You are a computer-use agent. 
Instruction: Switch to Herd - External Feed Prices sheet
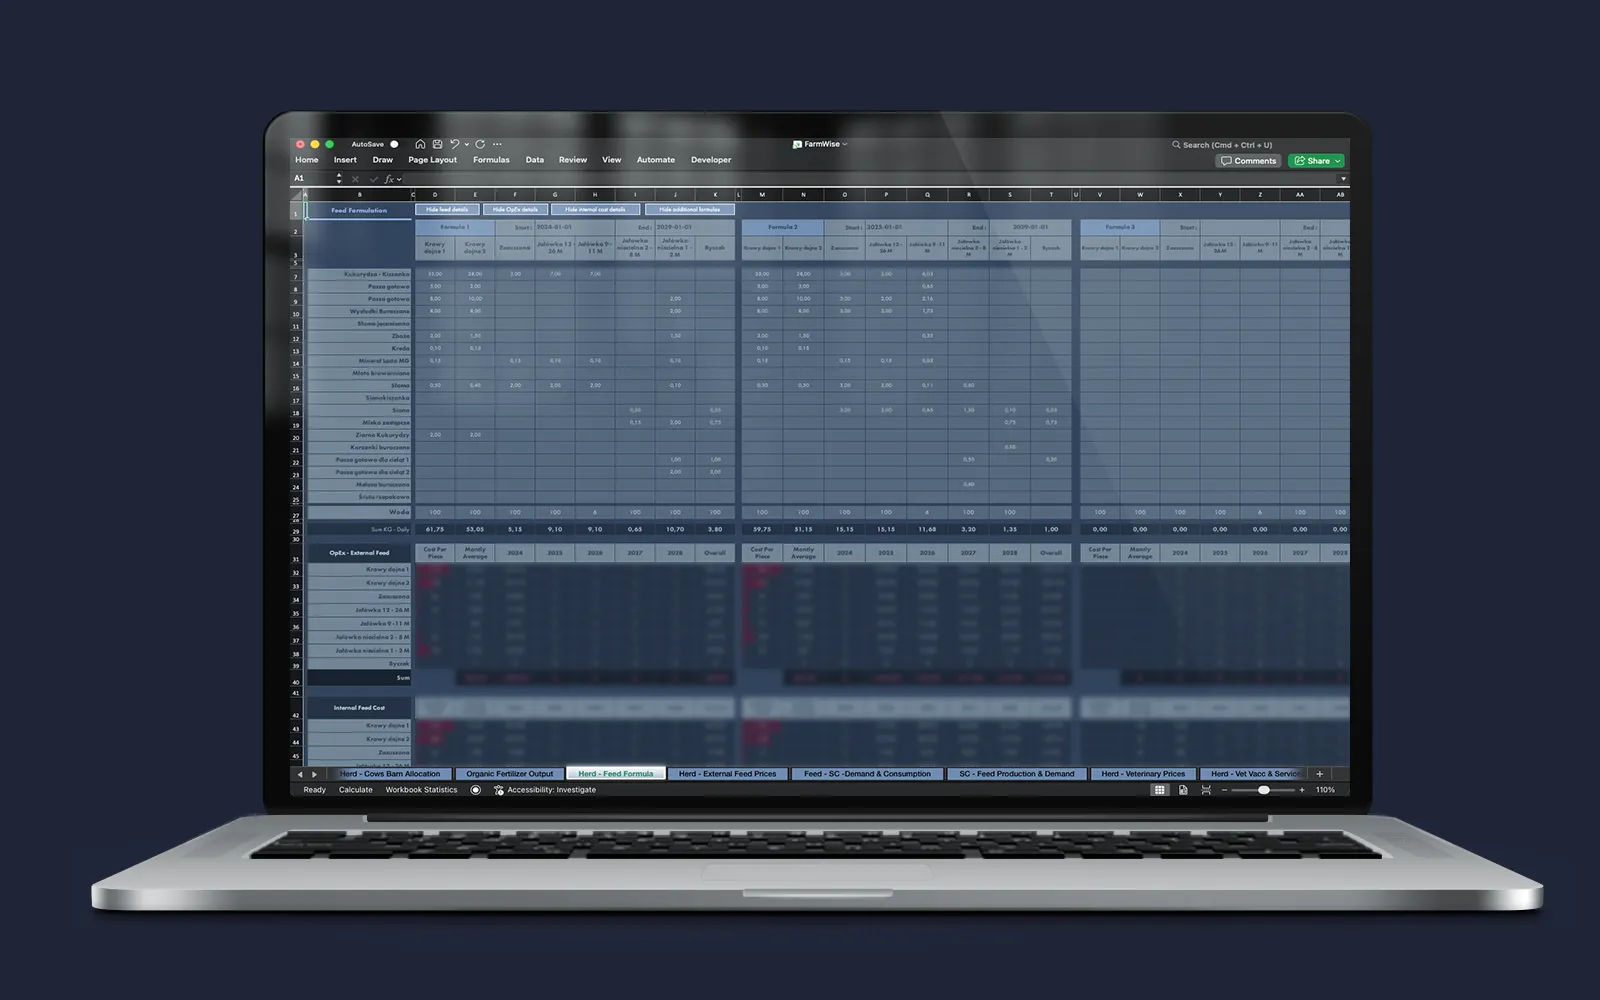click(727, 774)
